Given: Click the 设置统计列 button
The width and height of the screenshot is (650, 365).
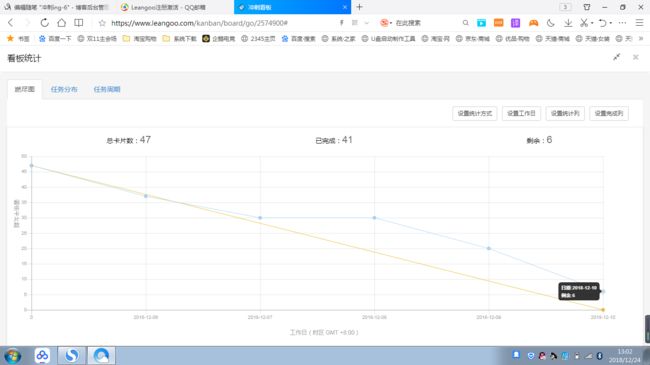Looking at the screenshot, I should 565,113.
